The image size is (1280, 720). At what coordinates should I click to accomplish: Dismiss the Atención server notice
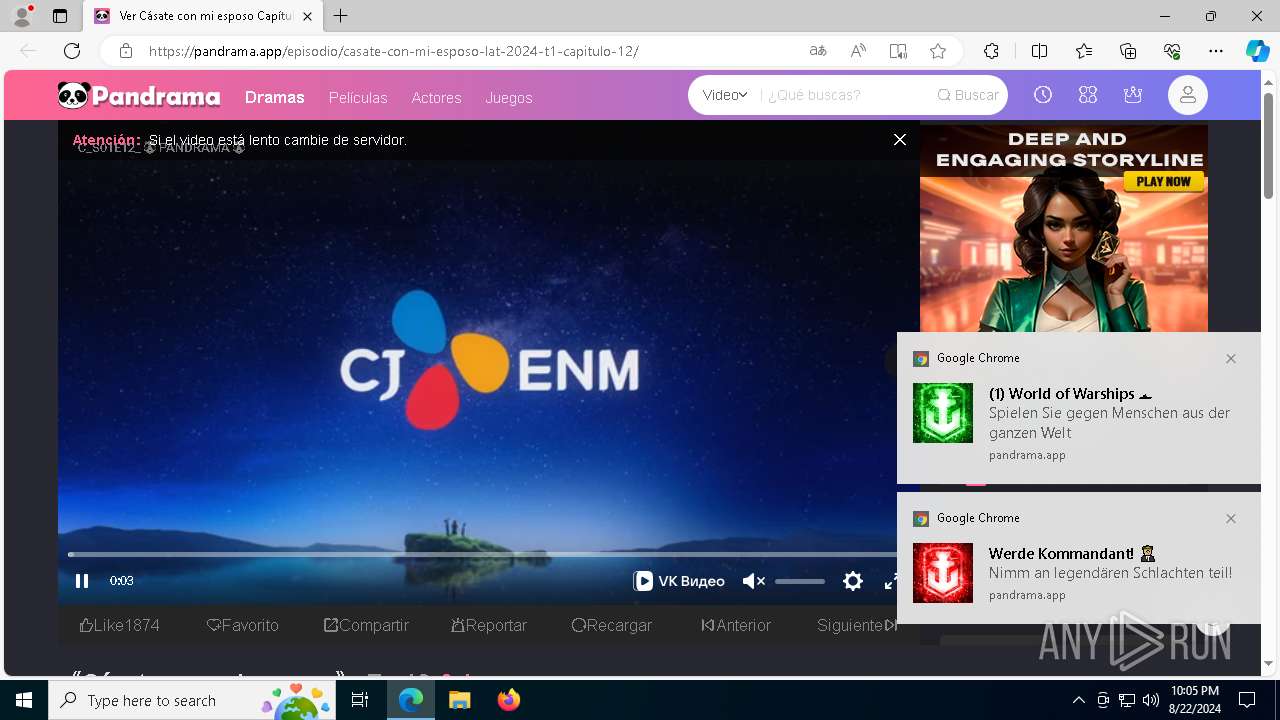coord(900,140)
